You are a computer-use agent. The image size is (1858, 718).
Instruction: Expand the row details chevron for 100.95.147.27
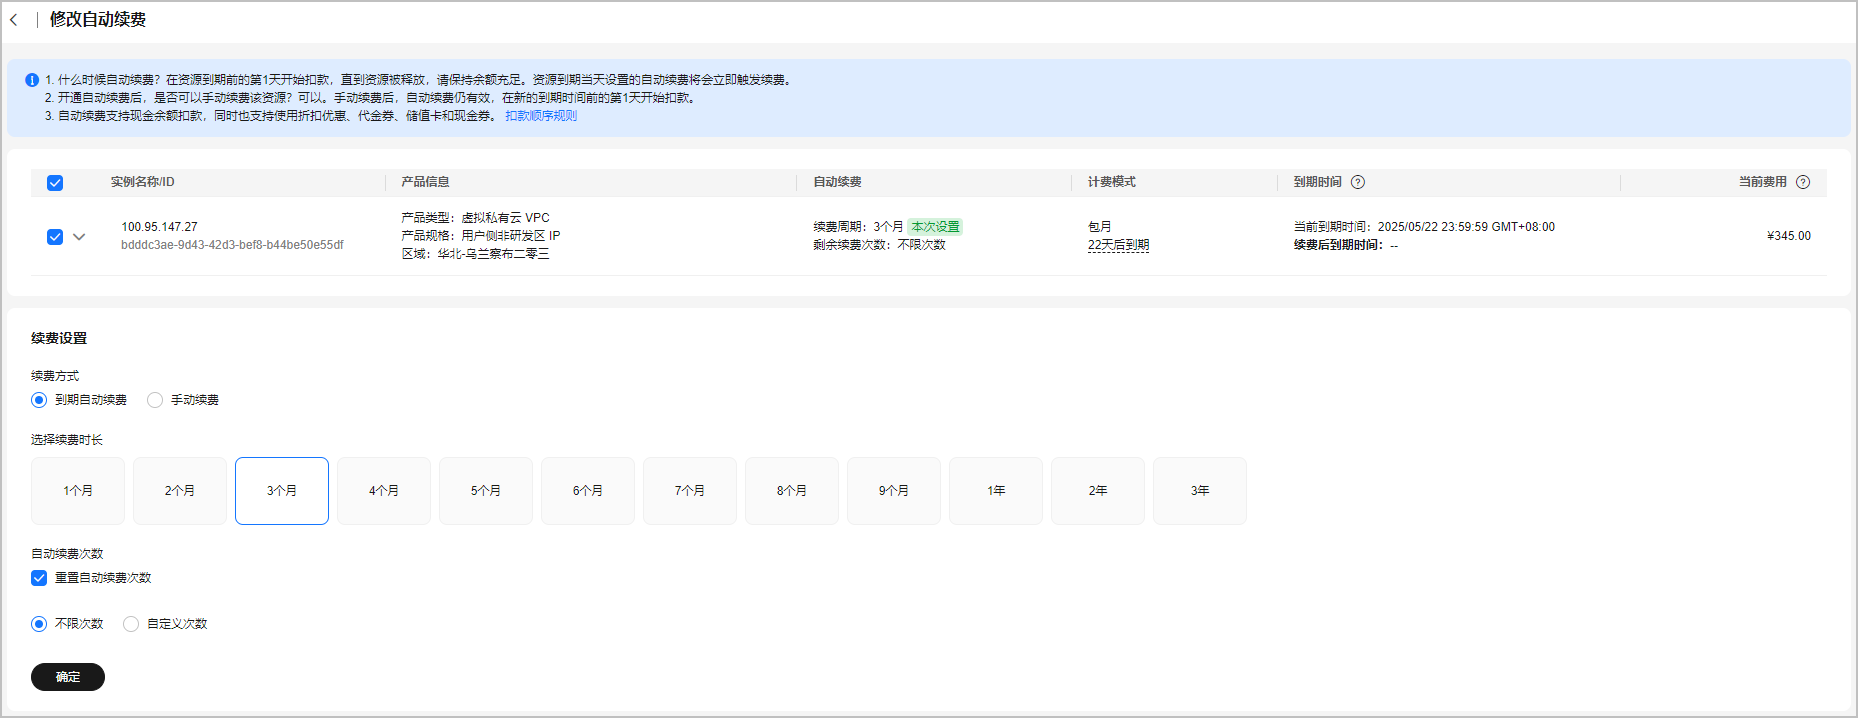point(79,237)
